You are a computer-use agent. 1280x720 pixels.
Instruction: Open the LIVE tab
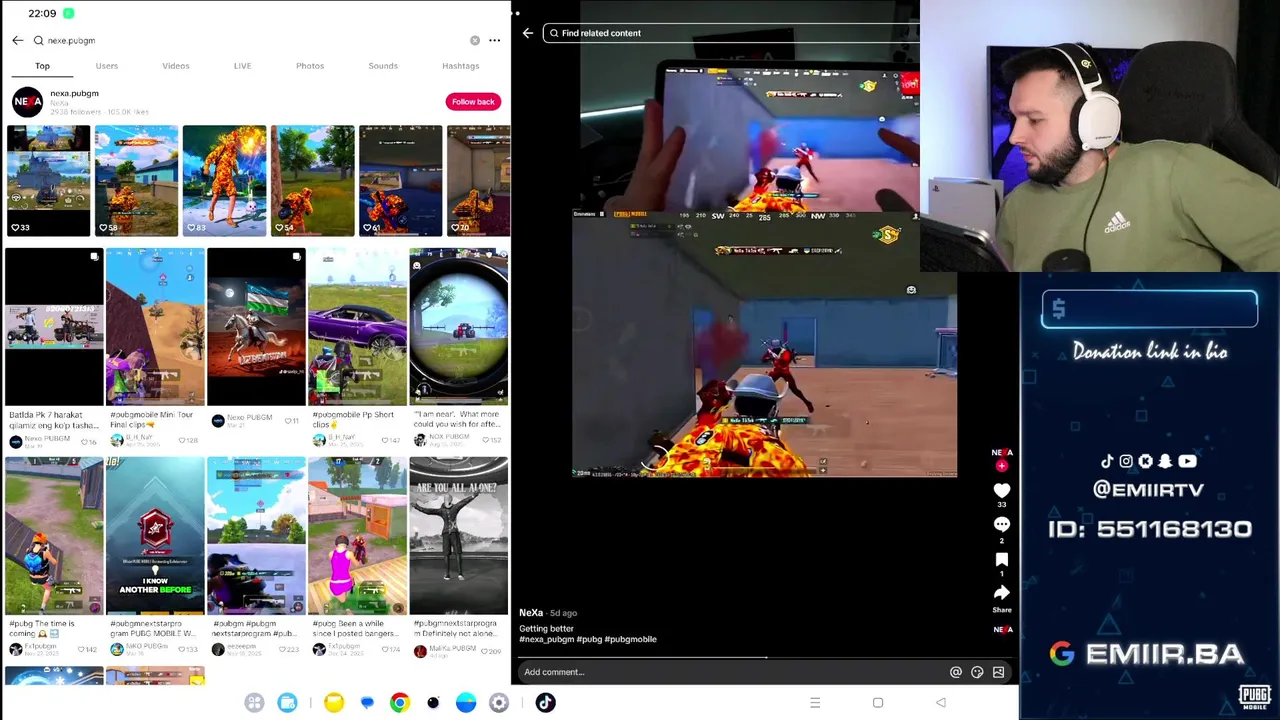pyautogui.click(x=242, y=66)
